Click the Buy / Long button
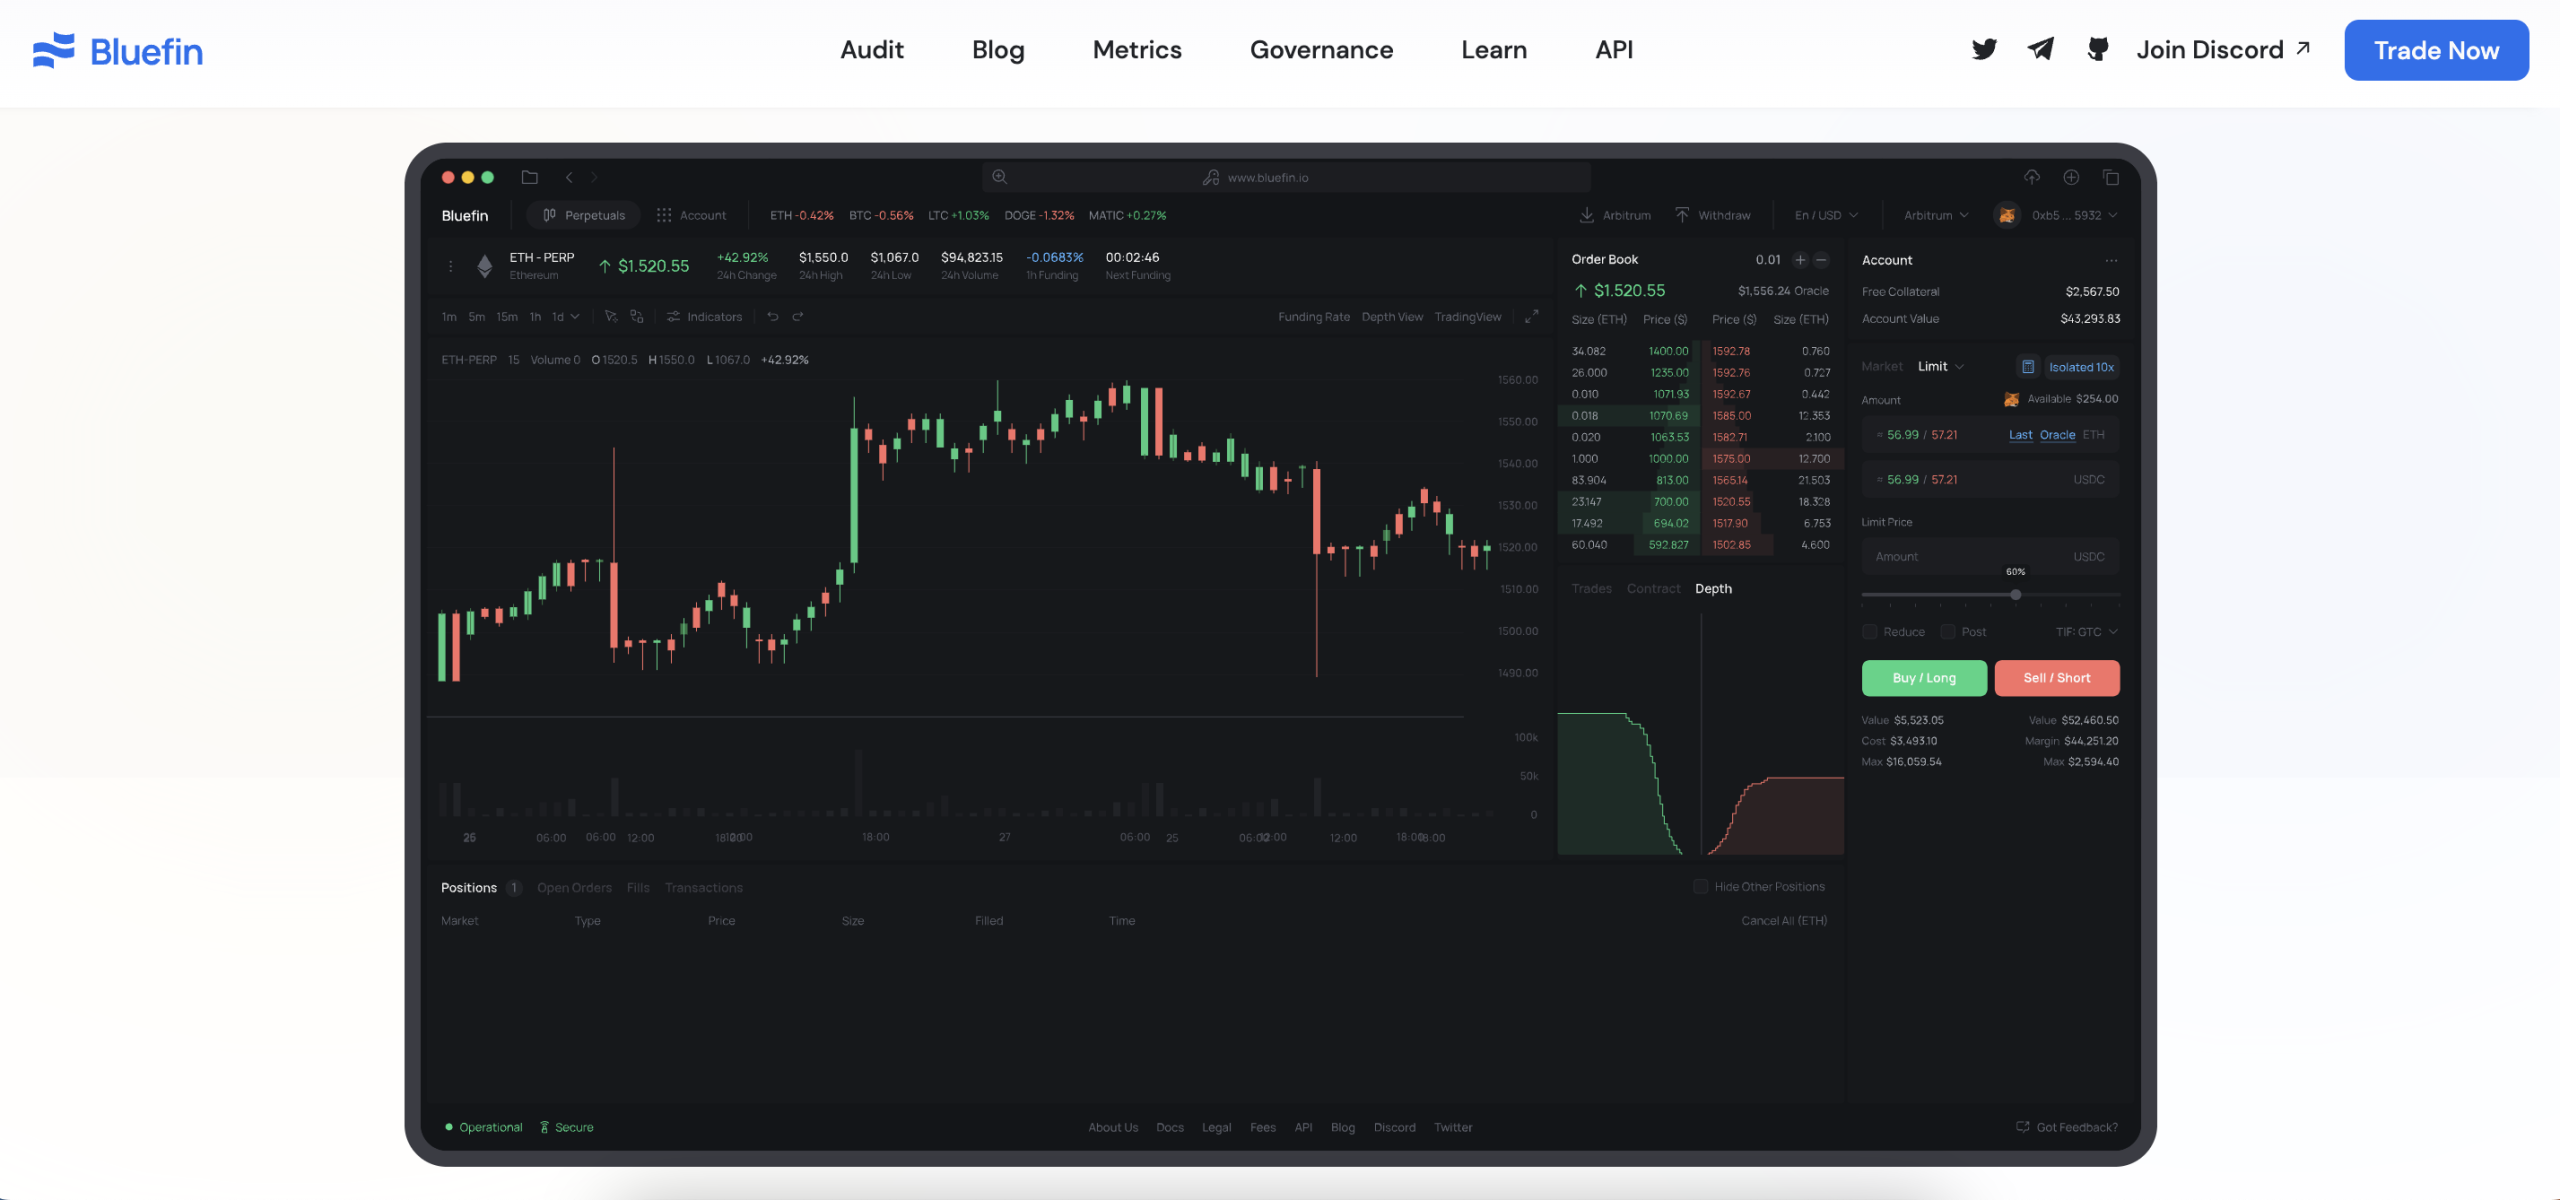The width and height of the screenshot is (2560, 1200). (x=1924, y=678)
